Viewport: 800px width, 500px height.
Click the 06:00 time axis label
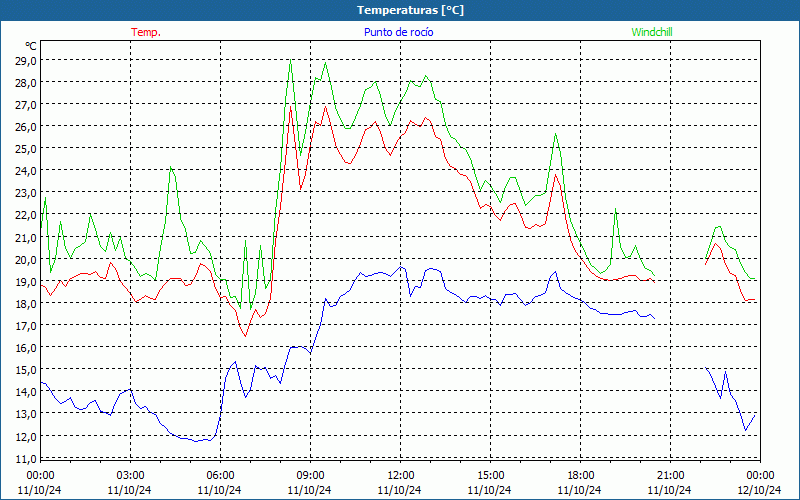pyautogui.click(x=220, y=476)
